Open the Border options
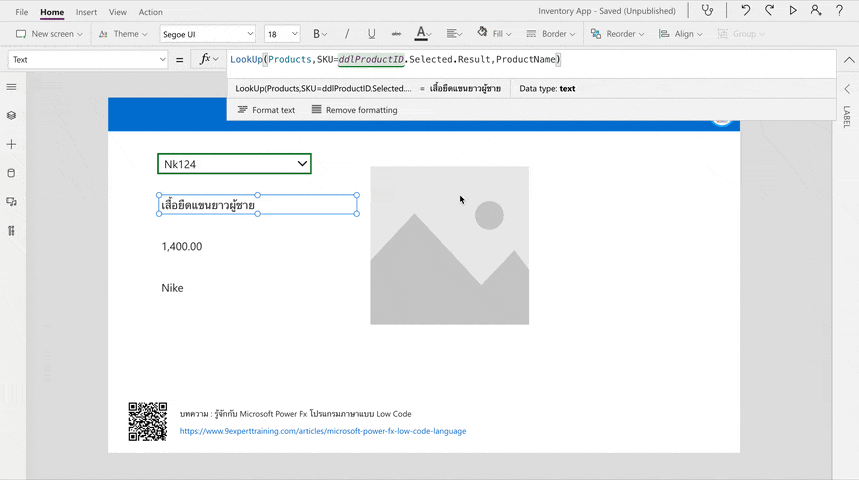 [551, 34]
